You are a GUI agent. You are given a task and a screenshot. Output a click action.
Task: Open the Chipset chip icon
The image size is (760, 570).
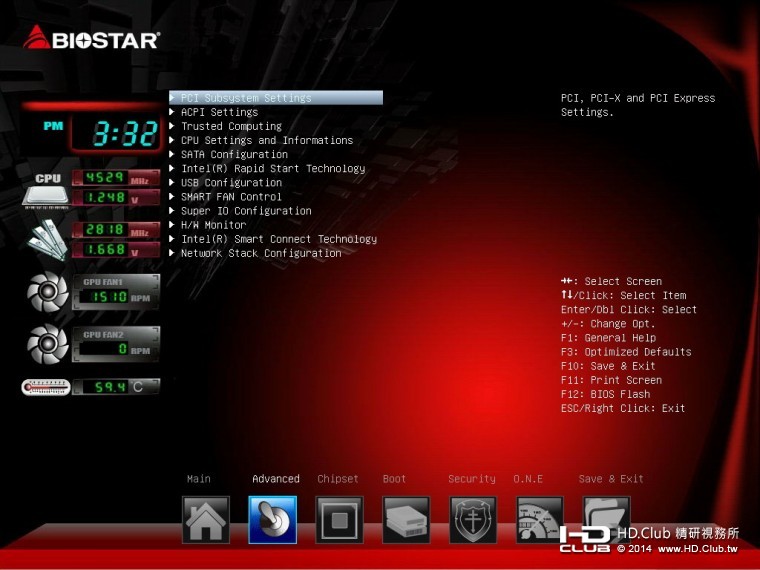[339, 520]
